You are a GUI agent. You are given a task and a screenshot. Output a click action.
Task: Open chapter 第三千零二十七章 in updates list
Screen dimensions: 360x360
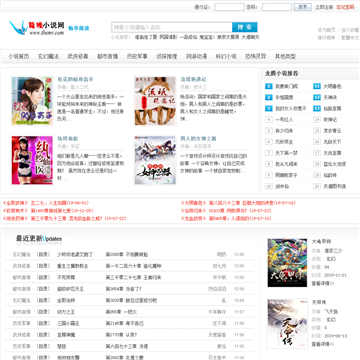(x=133, y=277)
